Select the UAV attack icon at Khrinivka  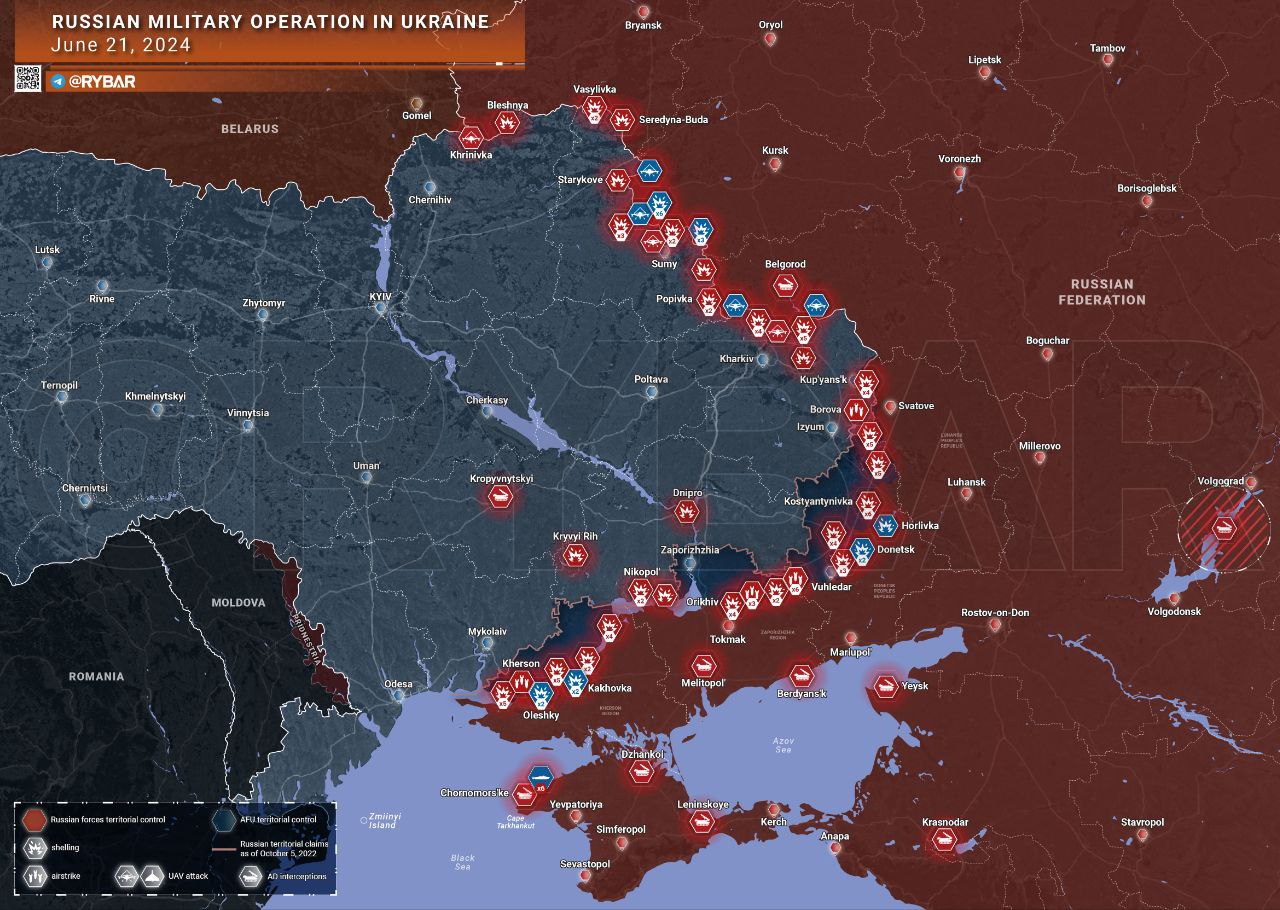(x=472, y=138)
